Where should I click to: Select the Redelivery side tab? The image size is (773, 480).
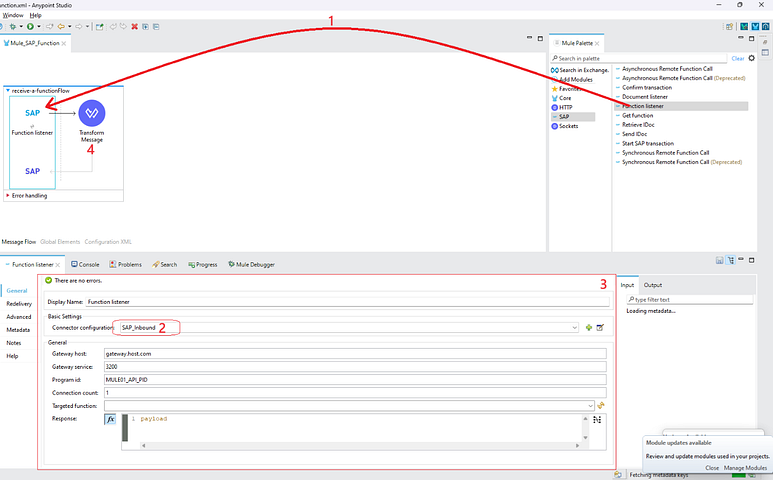pyautogui.click(x=19, y=304)
